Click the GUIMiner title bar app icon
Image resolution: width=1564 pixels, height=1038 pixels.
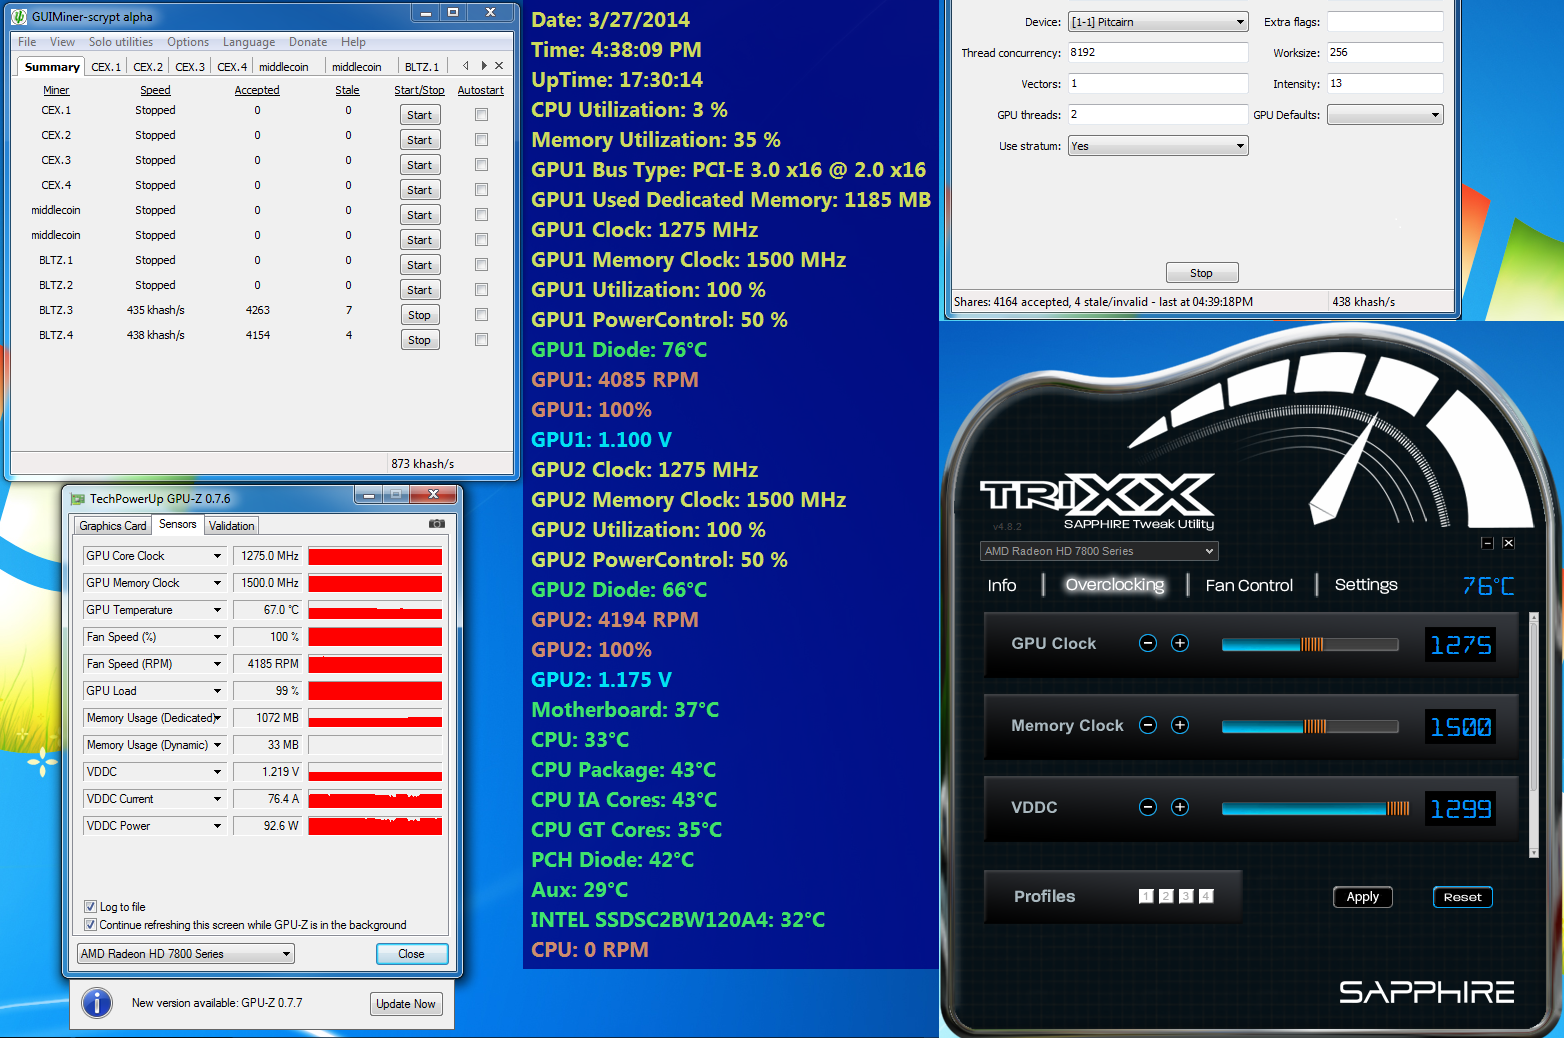[x=20, y=16]
